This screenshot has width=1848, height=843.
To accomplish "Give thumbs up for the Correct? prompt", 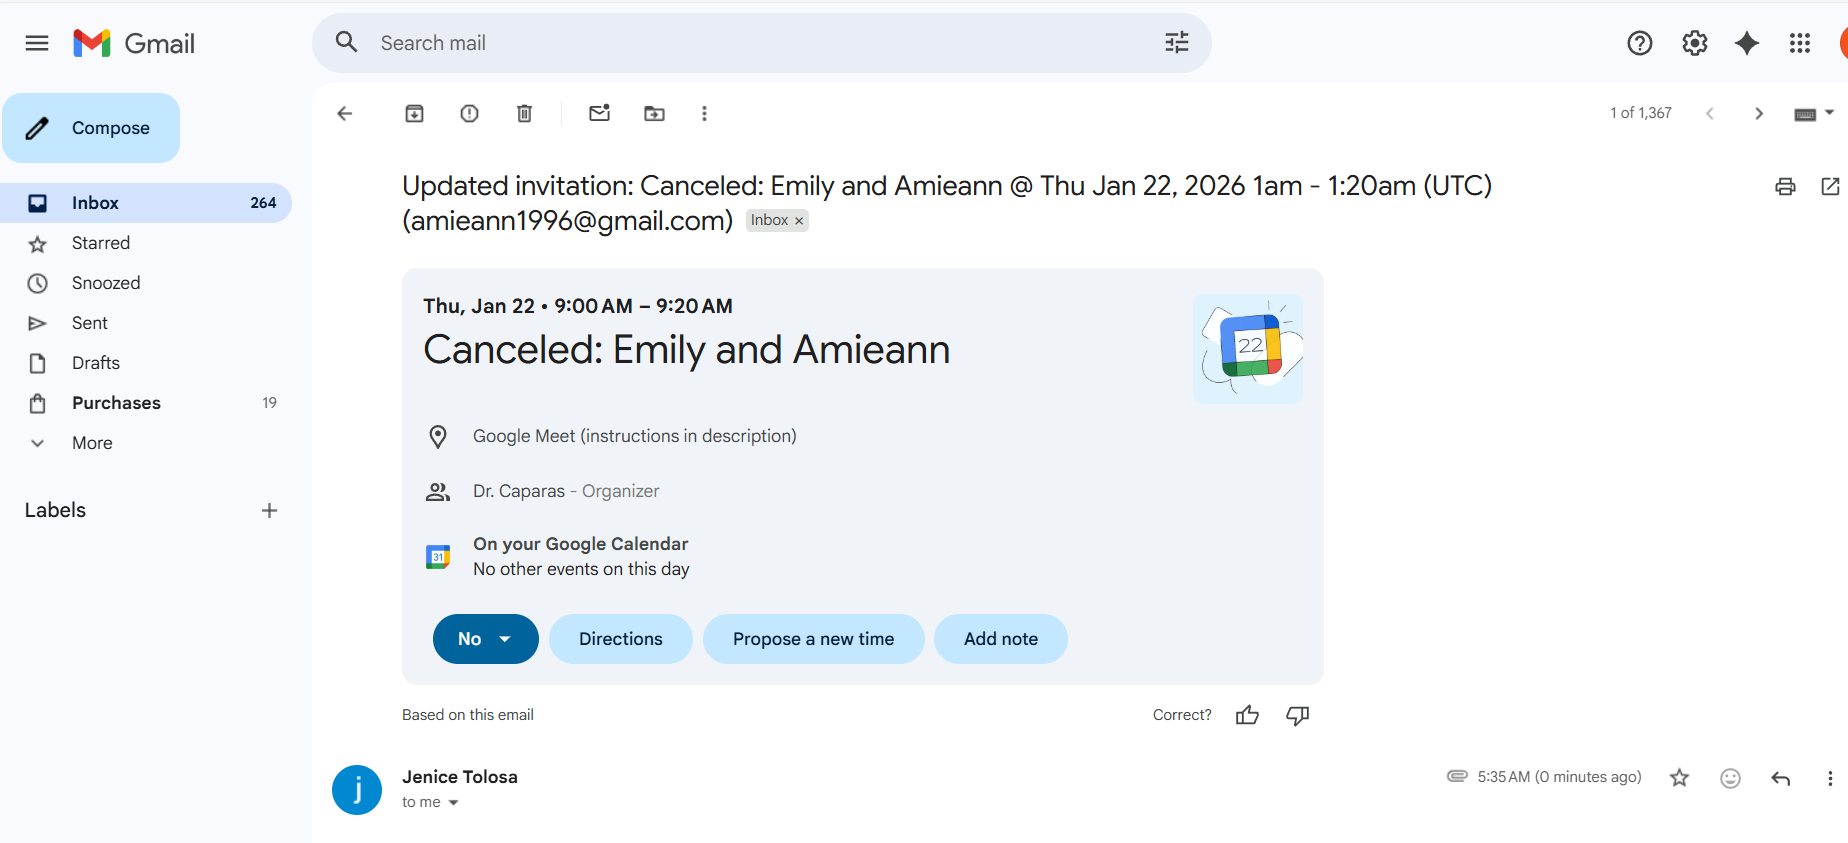I will [x=1247, y=715].
